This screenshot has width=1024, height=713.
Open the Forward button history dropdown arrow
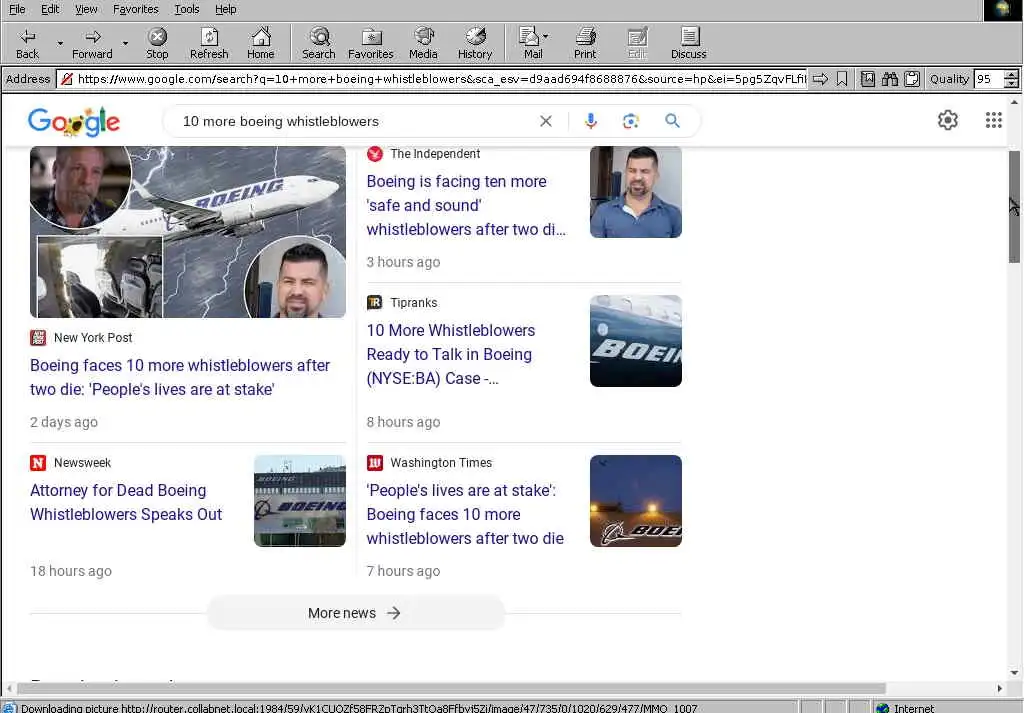click(x=125, y=44)
